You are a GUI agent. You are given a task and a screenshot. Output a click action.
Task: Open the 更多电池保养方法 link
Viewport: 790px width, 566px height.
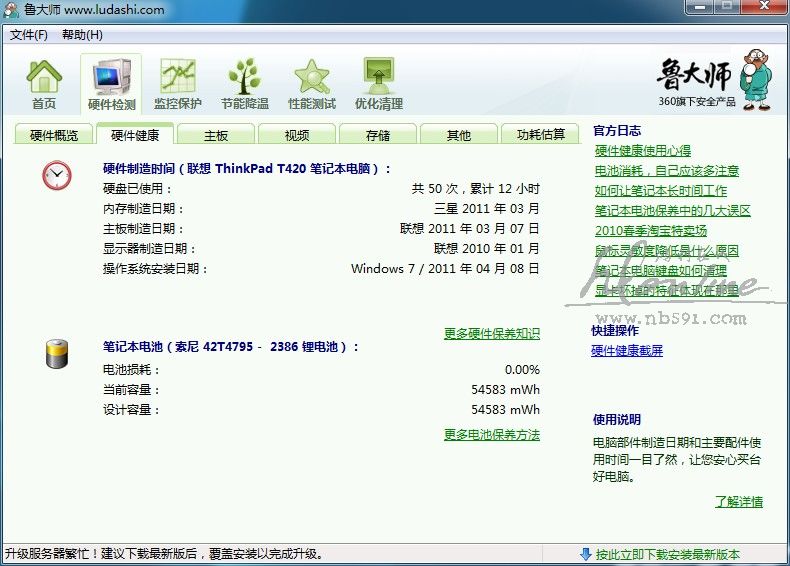click(491, 434)
